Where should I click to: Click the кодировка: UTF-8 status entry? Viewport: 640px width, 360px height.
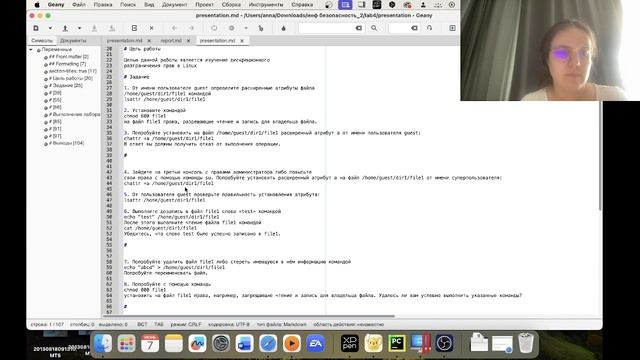[229, 324]
